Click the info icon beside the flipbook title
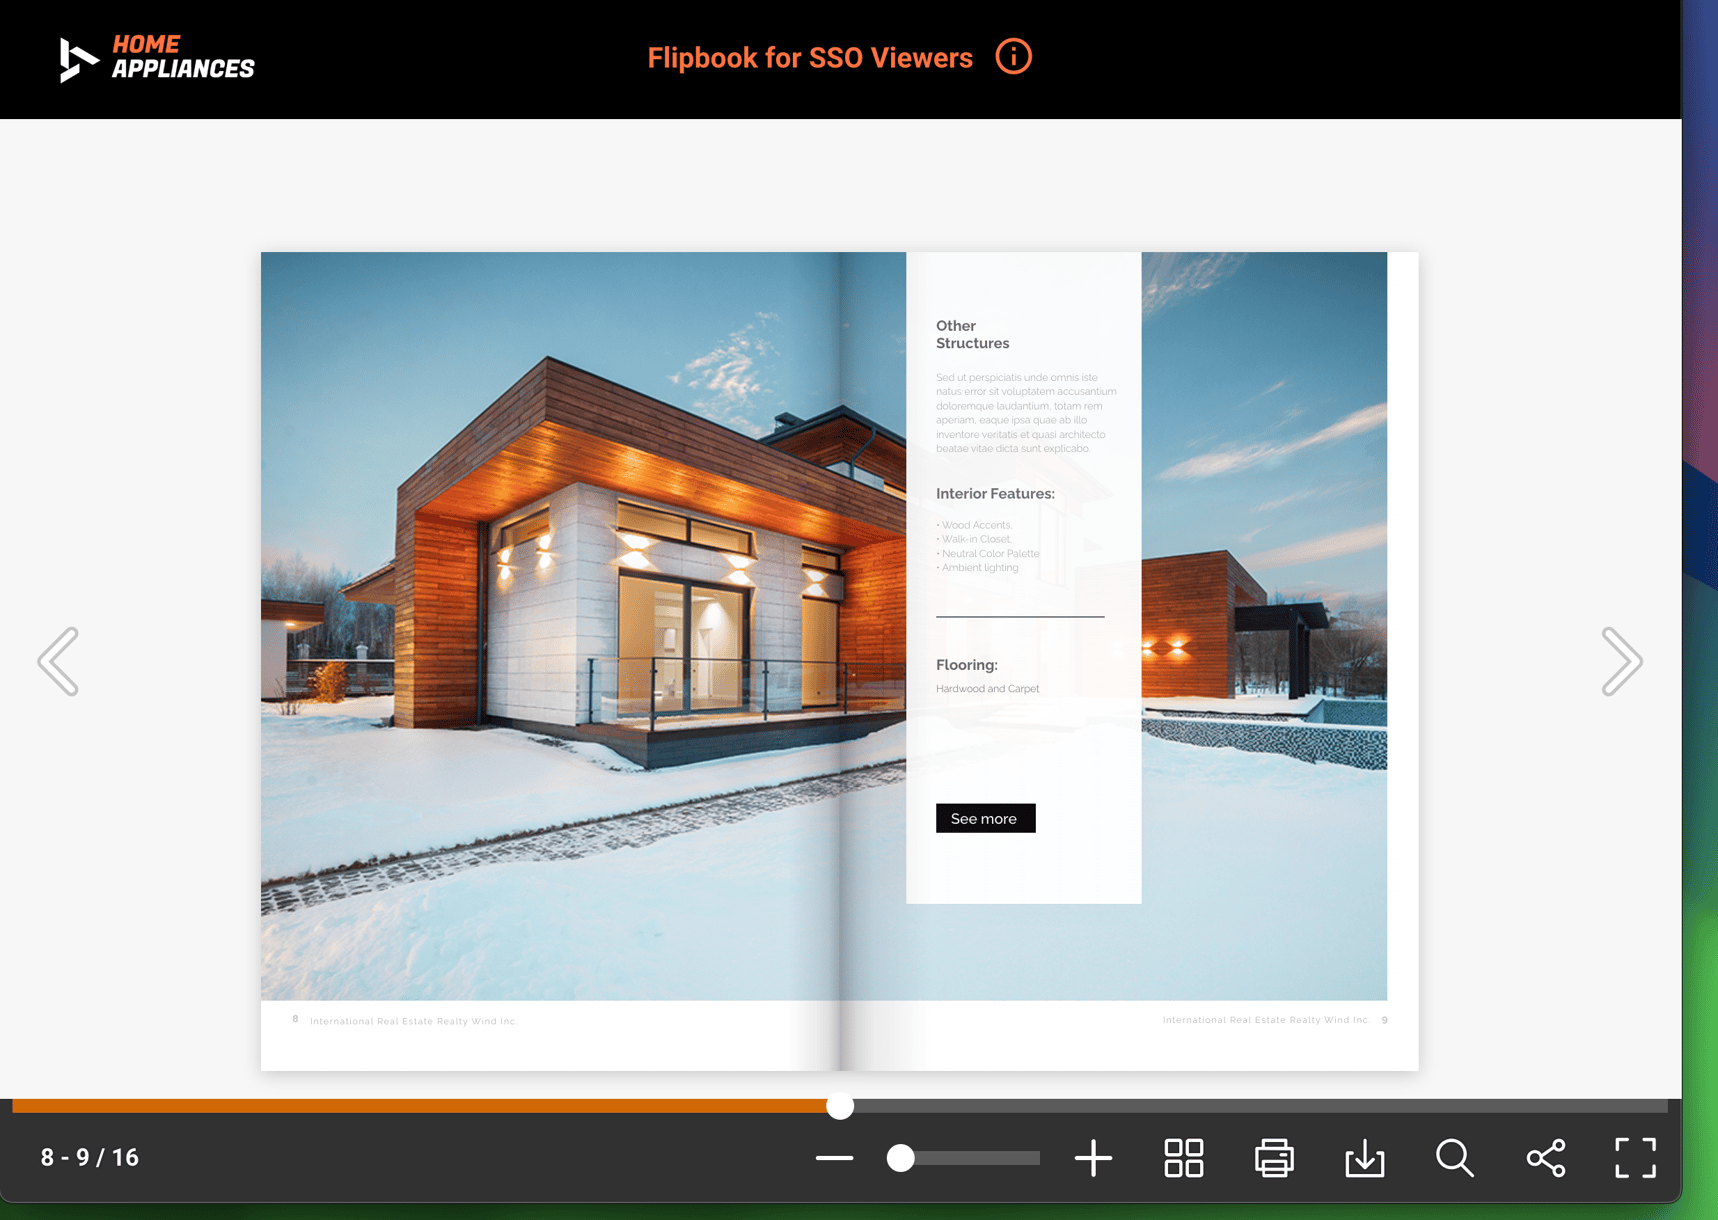The width and height of the screenshot is (1718, 1220). pos(1013,57)
